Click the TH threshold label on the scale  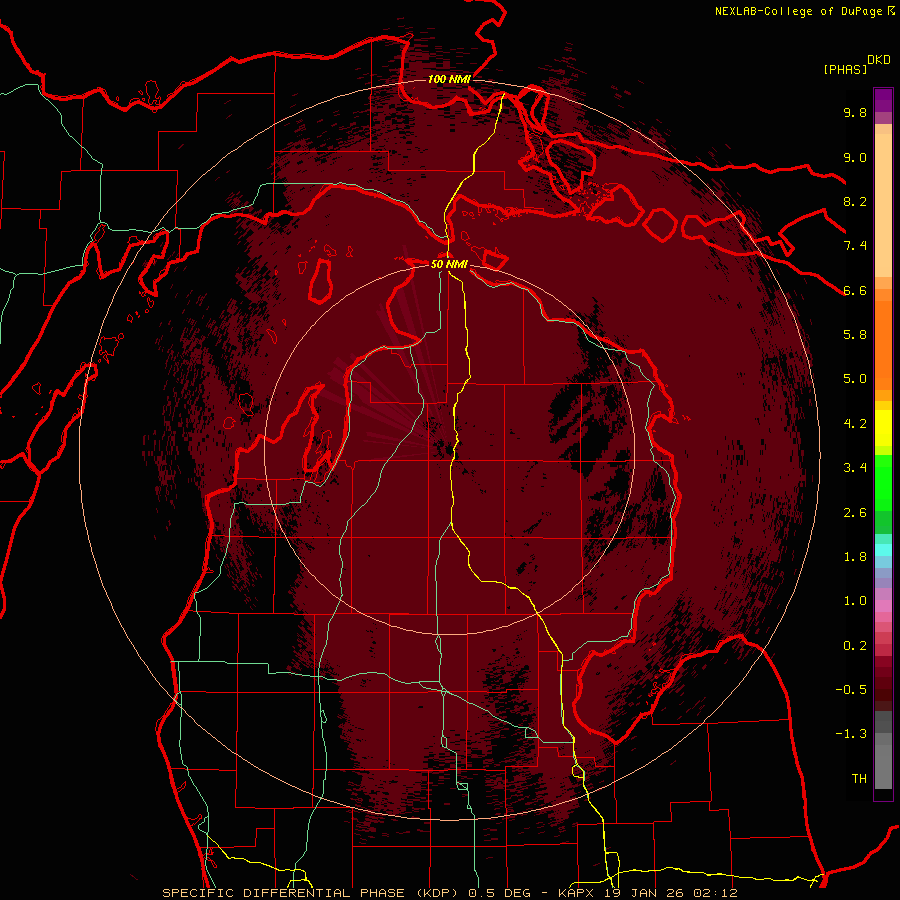tap(859, 779)
